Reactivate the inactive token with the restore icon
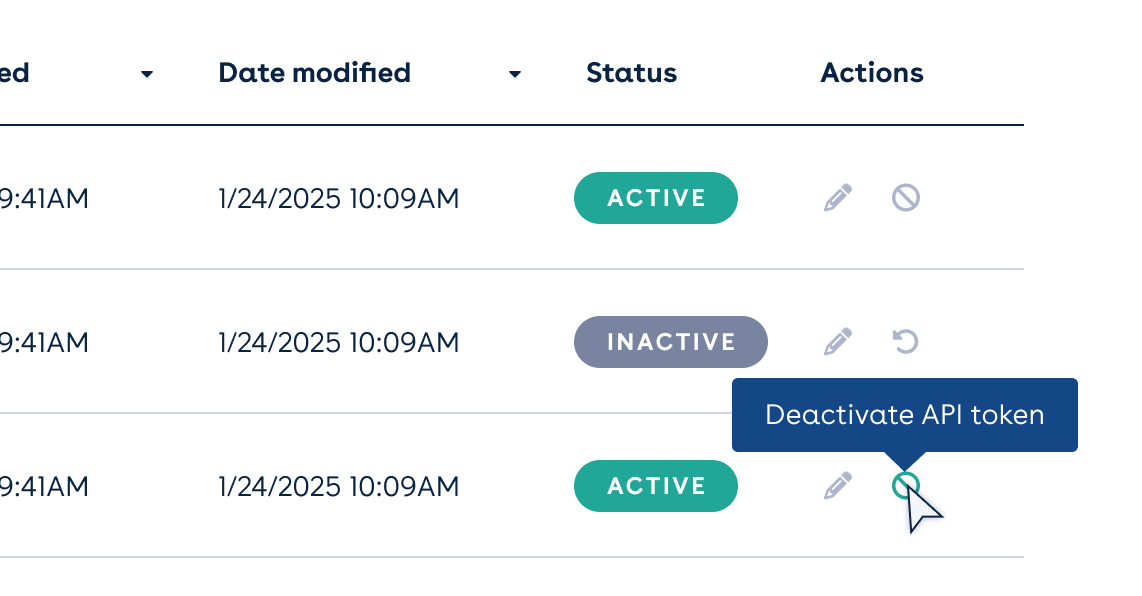The image size is (1142, 596). tap(905, 342)
